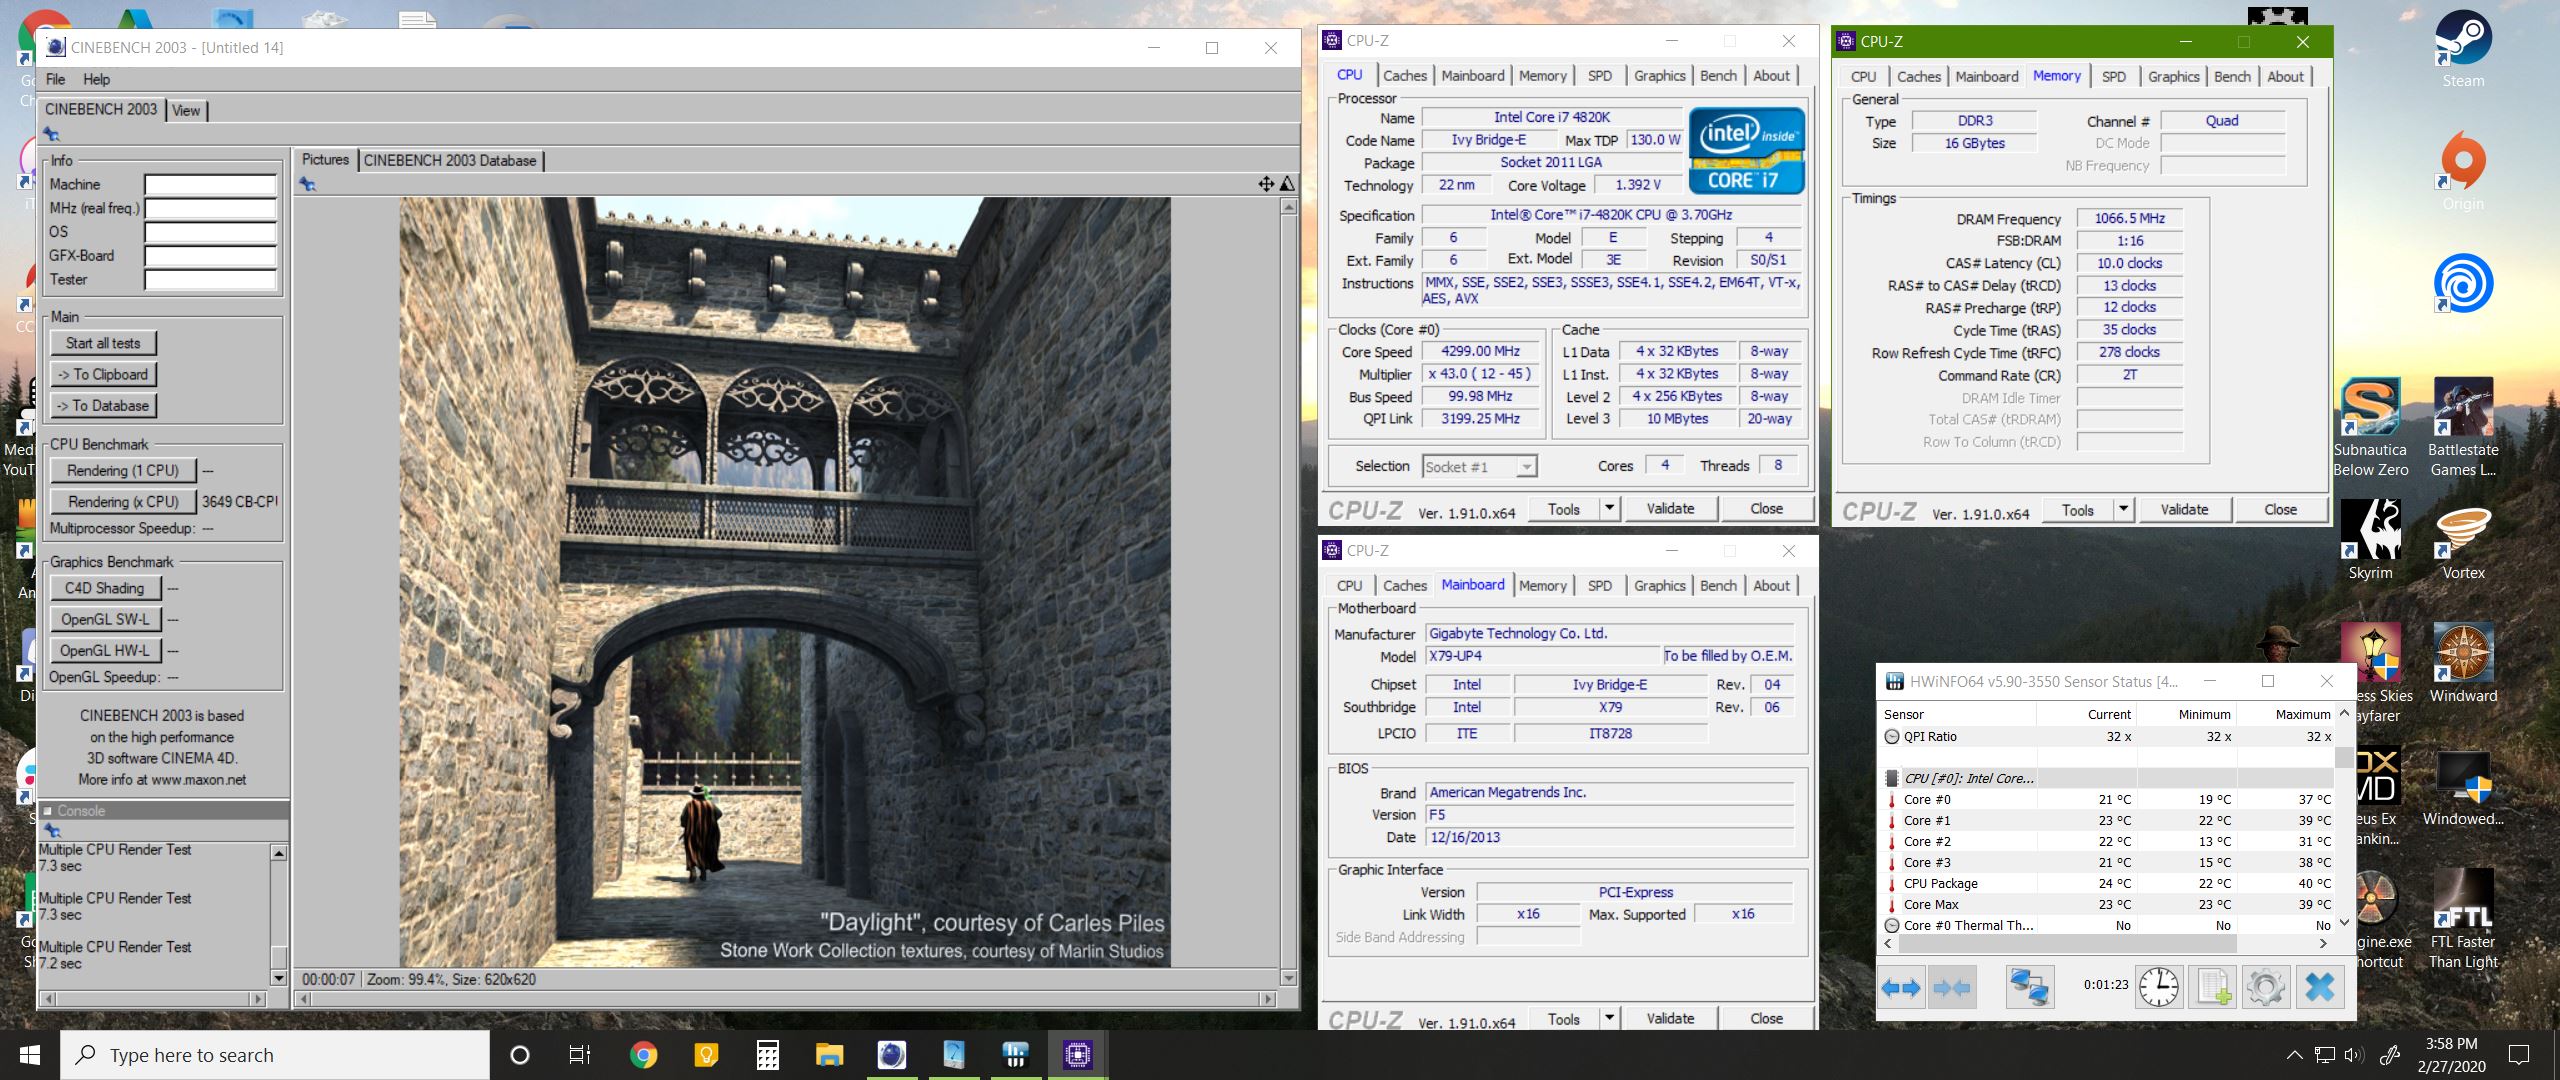Screen dimensions: 2560x1080
Task: Open Steam desktop icon
Action: [x=2462, y=48]
